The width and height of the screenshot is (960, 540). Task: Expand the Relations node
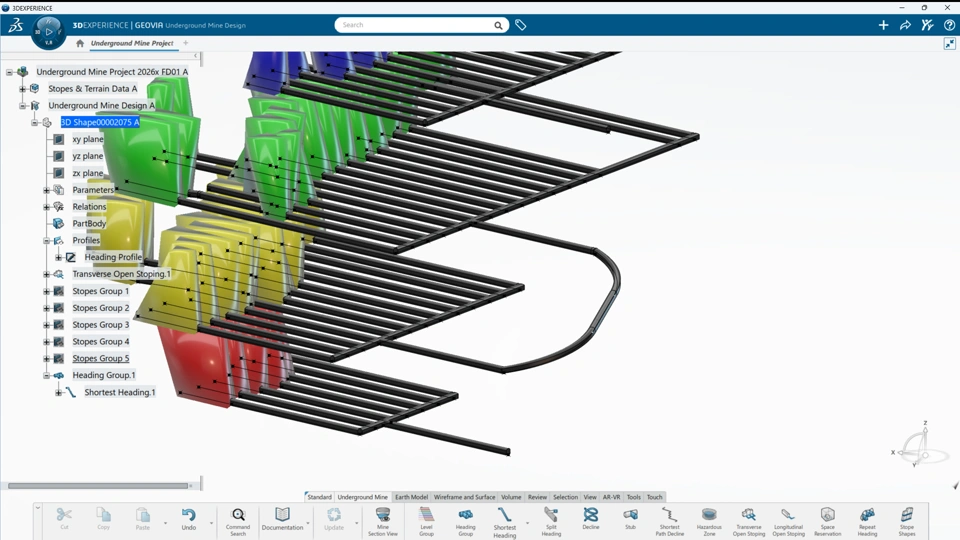pos(47,207)
